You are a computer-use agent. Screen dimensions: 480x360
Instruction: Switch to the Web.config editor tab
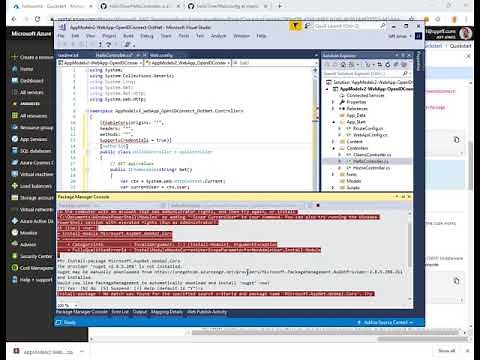[x=161, y=55]
